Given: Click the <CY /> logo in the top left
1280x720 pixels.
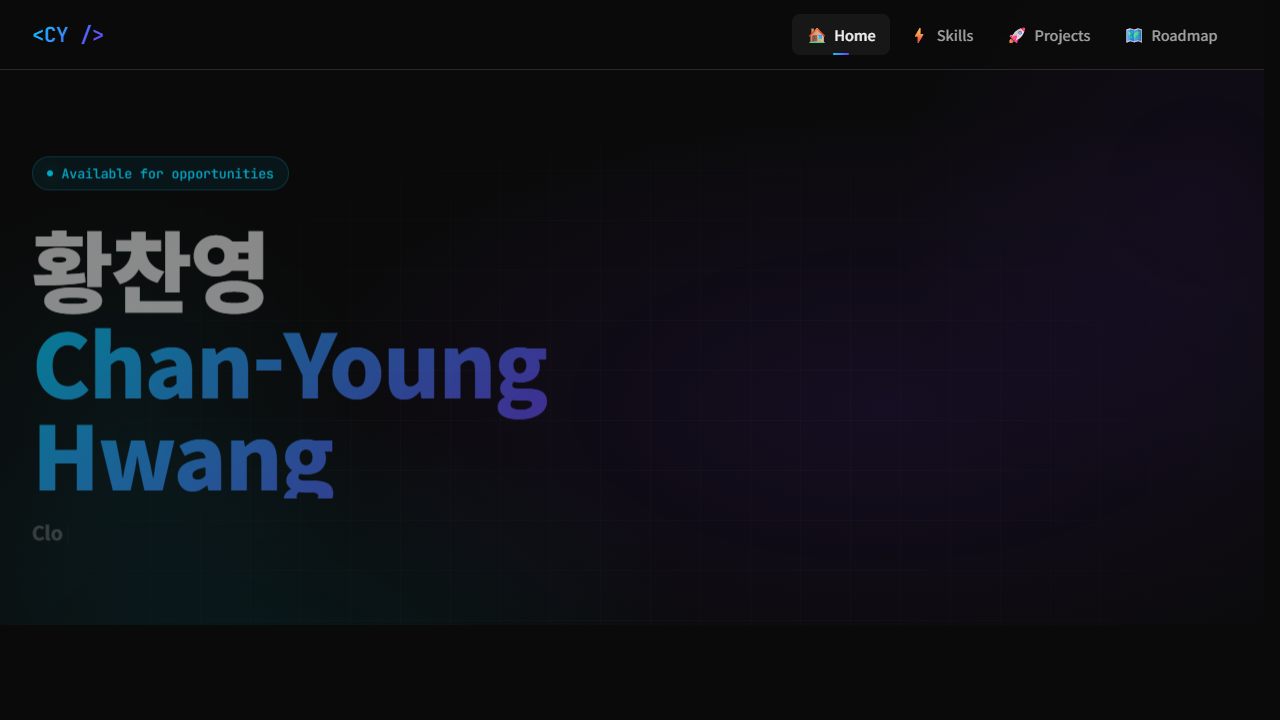Looking at the screenshot, I should point(67,34).
